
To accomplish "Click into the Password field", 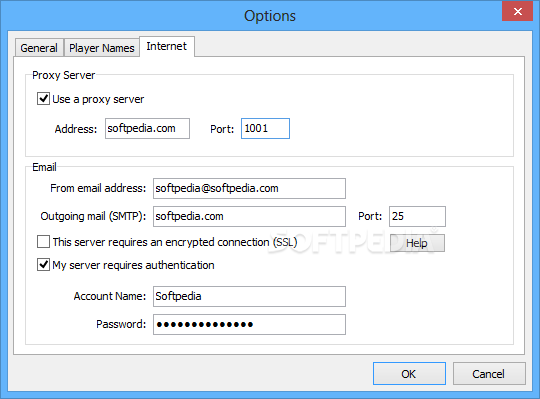I will [249, 324].
